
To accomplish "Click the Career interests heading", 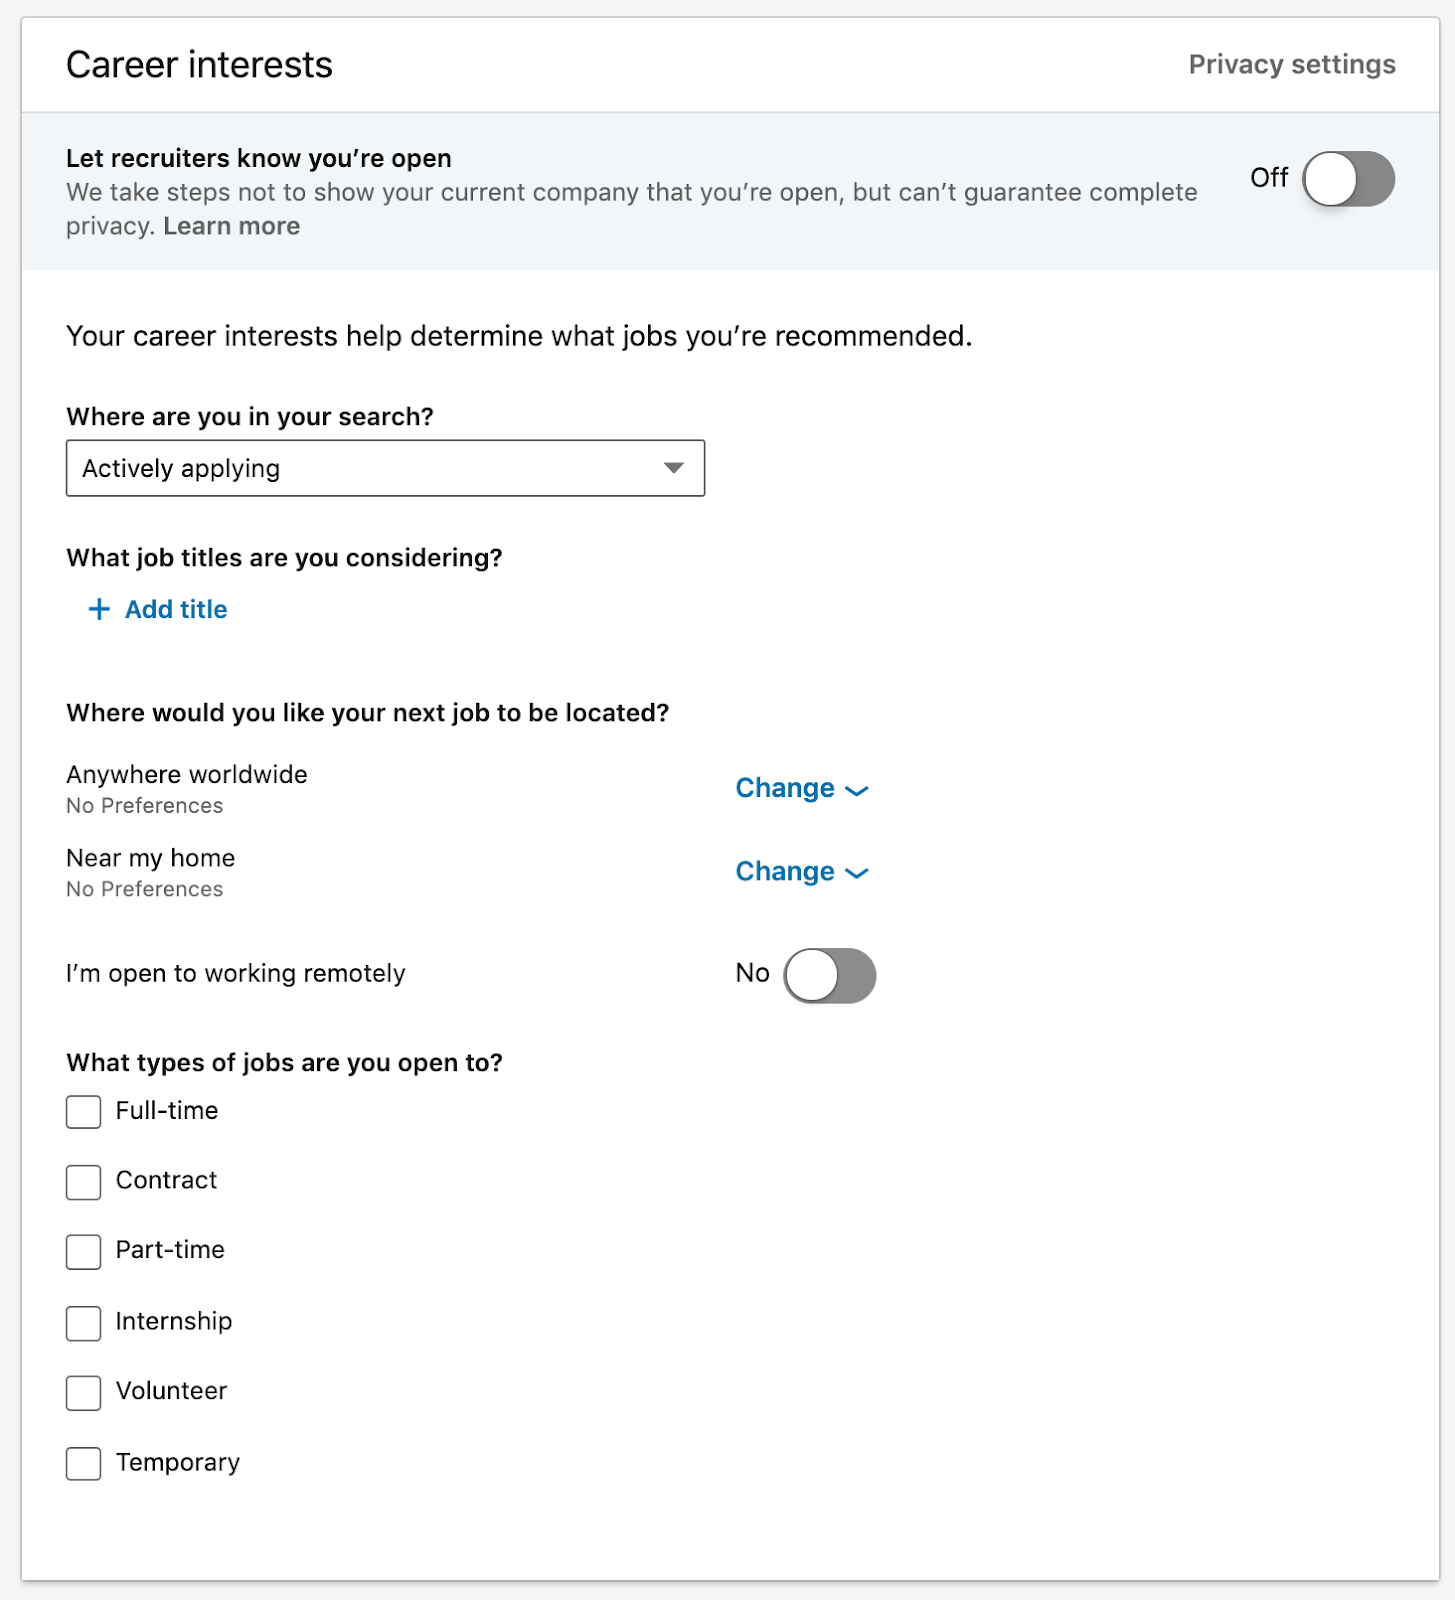I will pyautogui.click(x=199, y=65).
